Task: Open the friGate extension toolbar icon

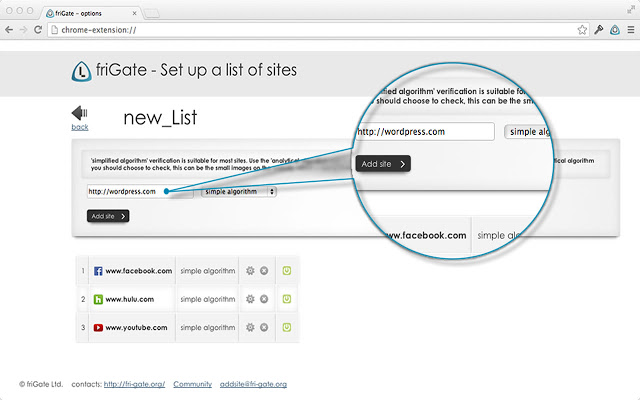Action: (615, 30)
